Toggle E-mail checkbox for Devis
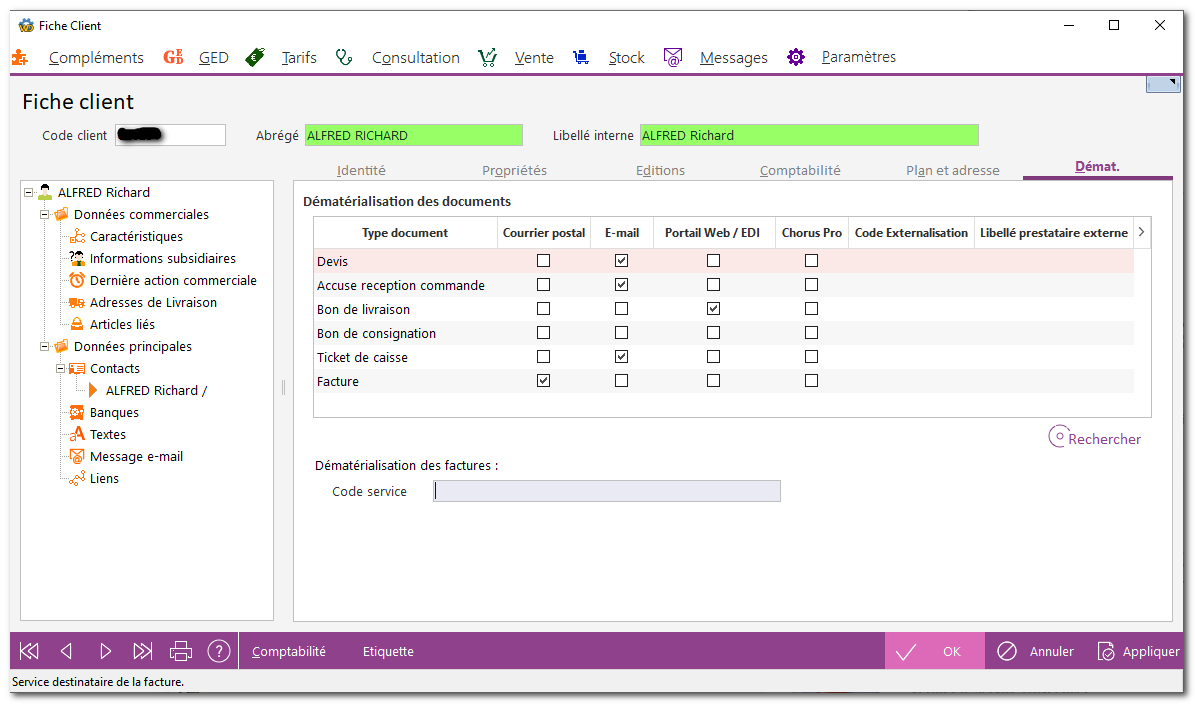 point(621,261)
